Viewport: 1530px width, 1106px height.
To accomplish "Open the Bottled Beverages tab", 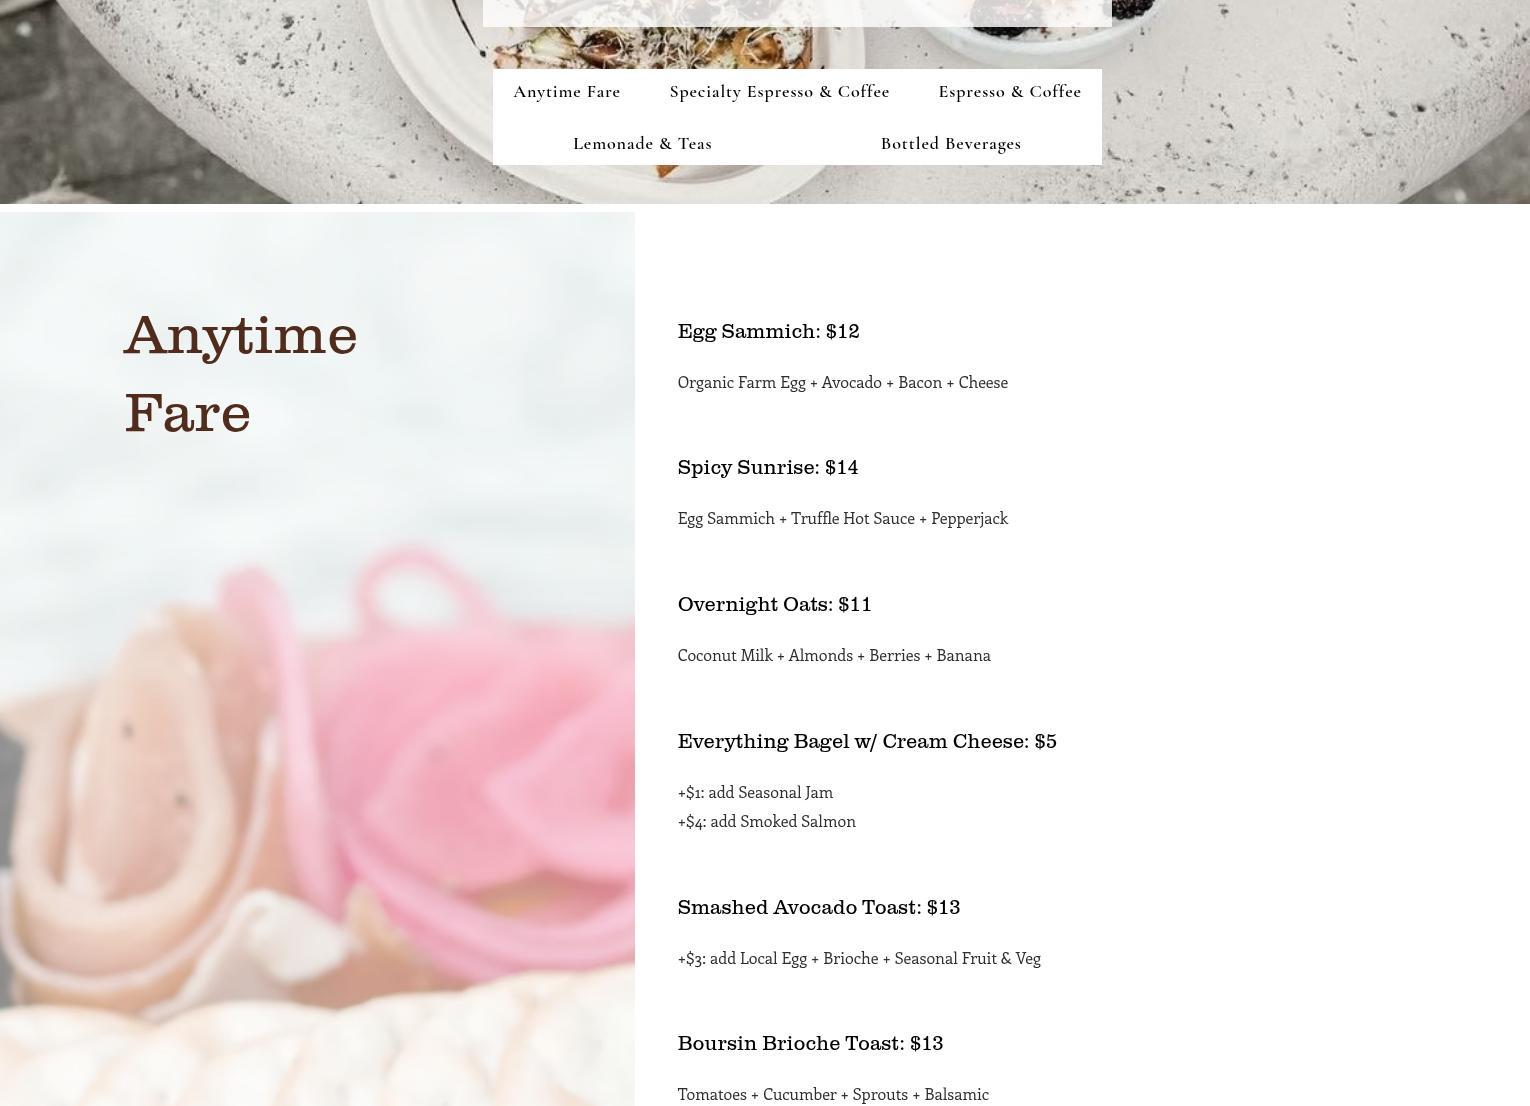I will [950, 143].
